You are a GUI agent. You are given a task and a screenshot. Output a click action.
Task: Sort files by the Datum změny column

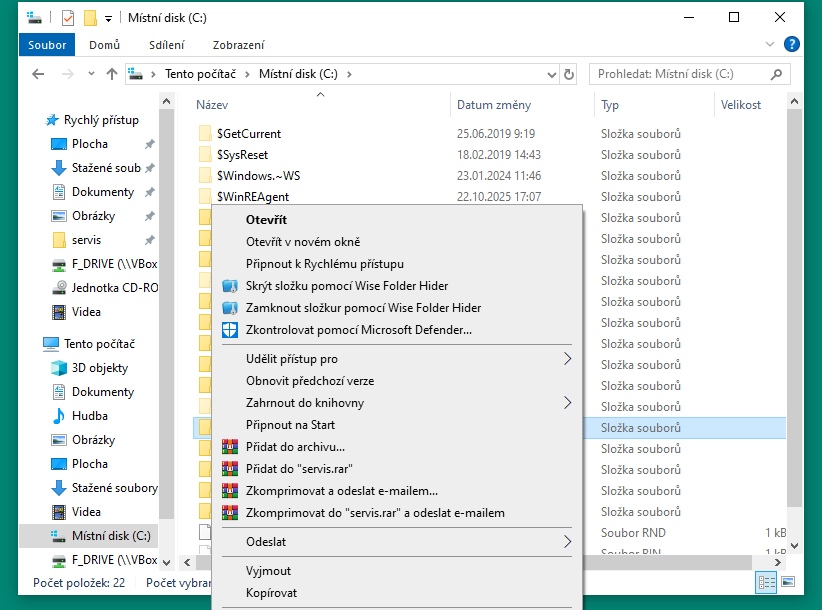tap(494, 105)
